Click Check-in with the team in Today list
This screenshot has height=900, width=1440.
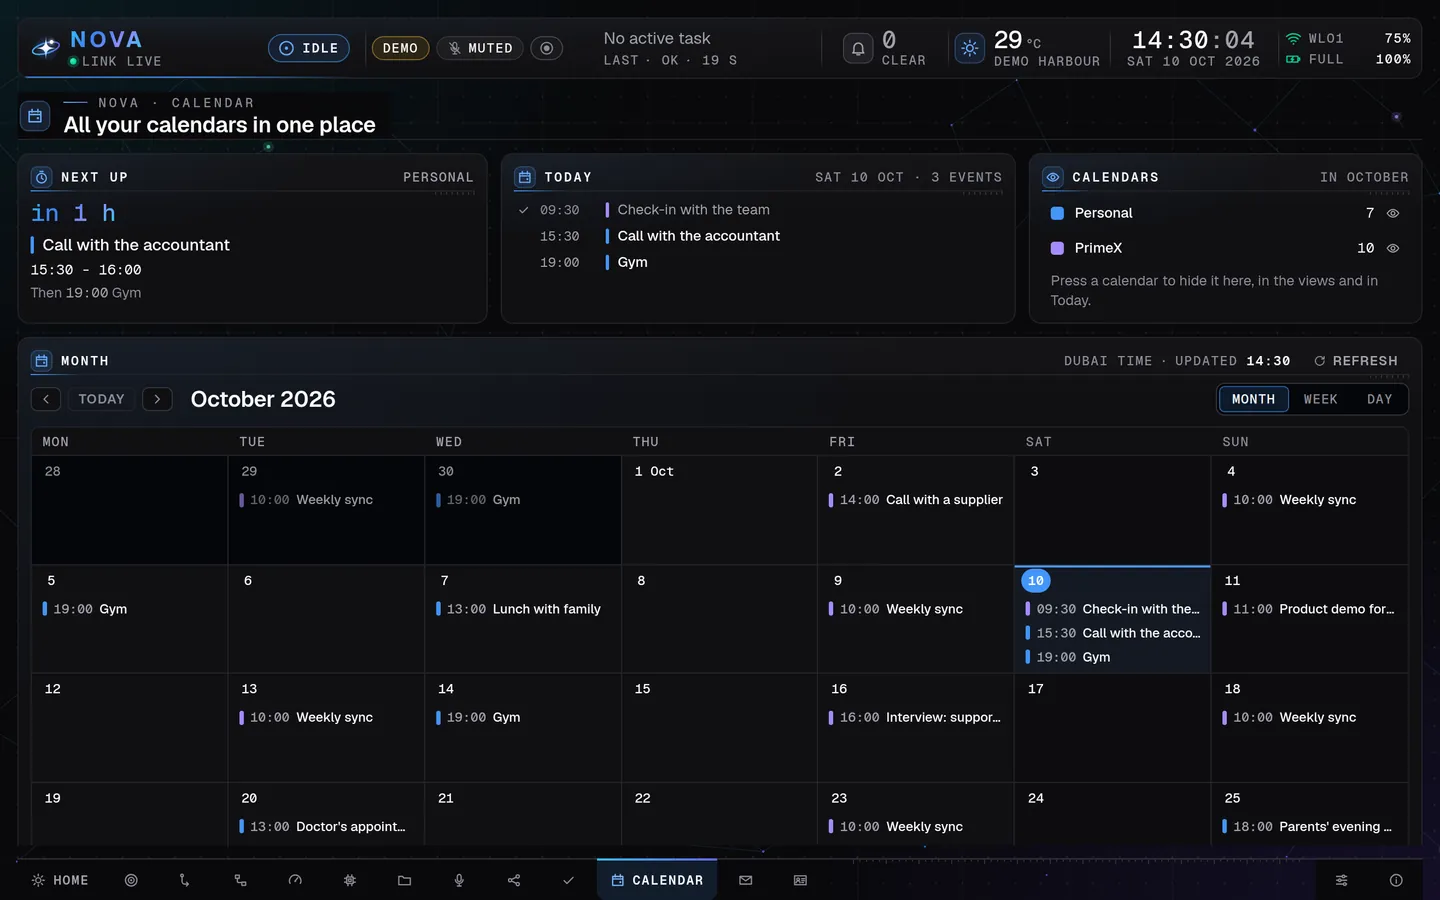click(694, 210)
